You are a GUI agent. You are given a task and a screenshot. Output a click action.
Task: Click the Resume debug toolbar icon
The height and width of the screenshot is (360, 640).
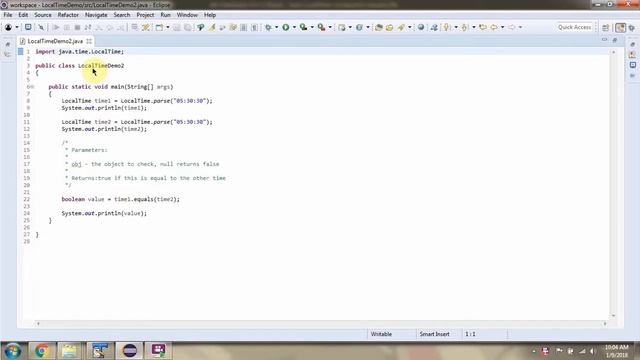coord(56,27)
